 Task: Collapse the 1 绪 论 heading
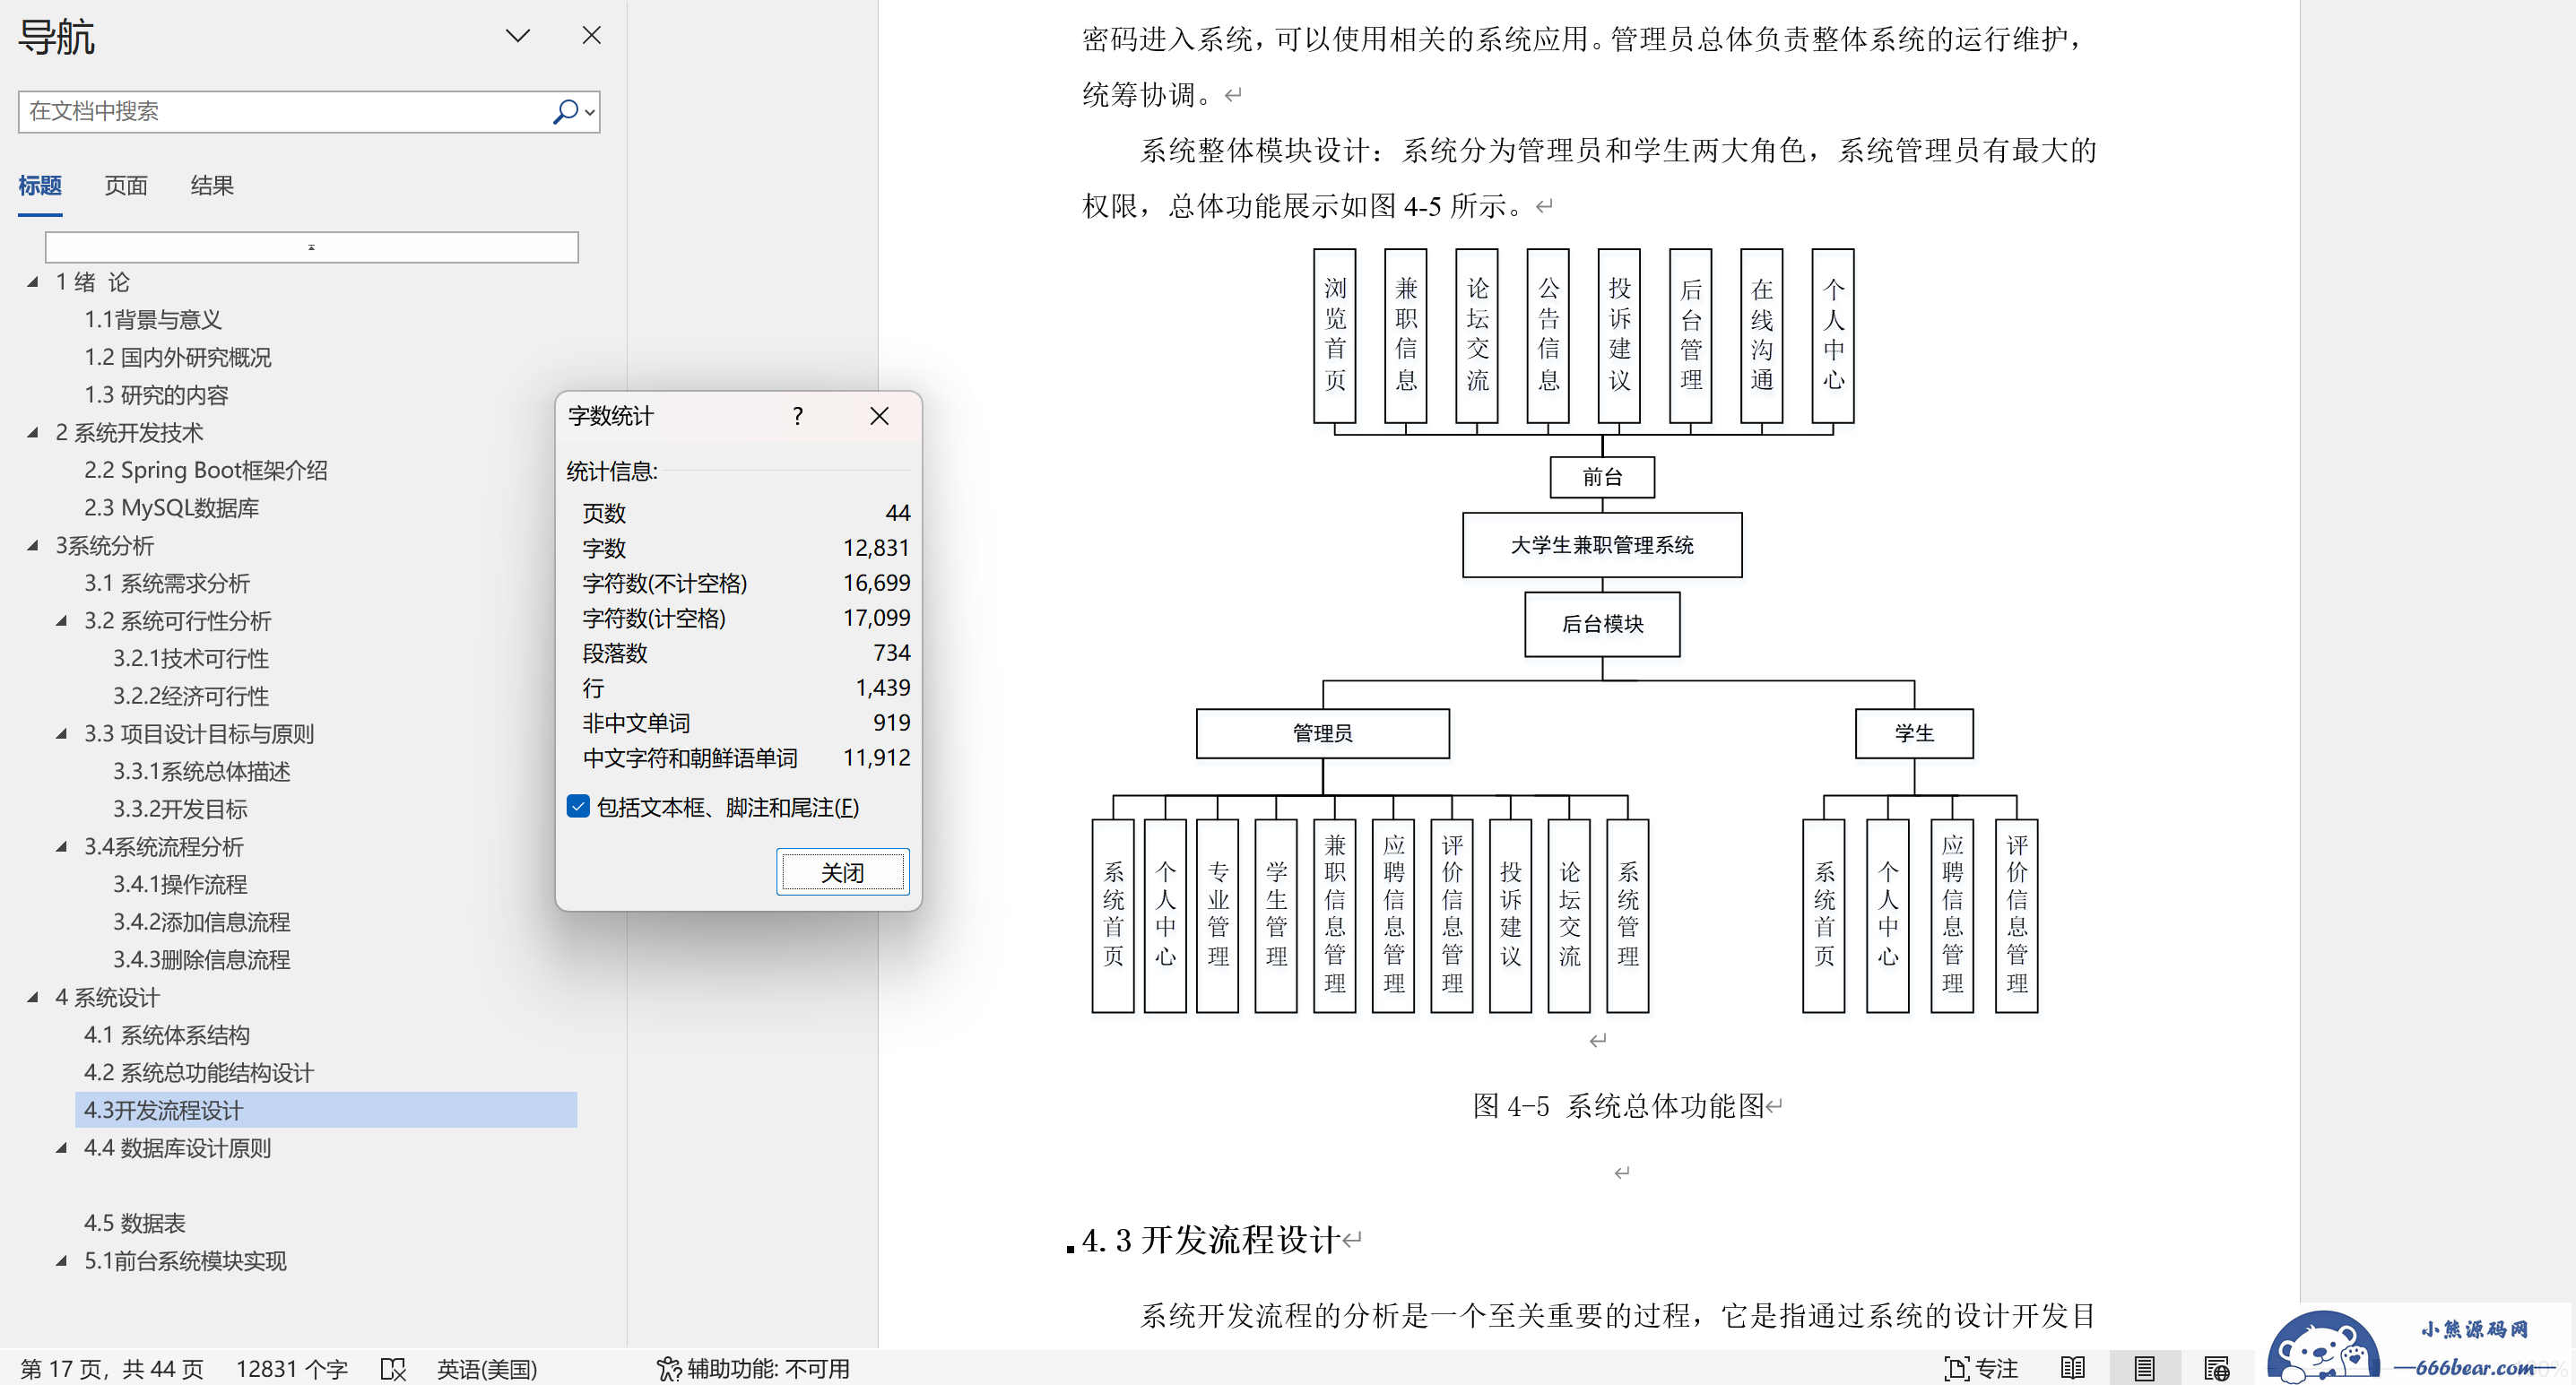pos(33,282)
